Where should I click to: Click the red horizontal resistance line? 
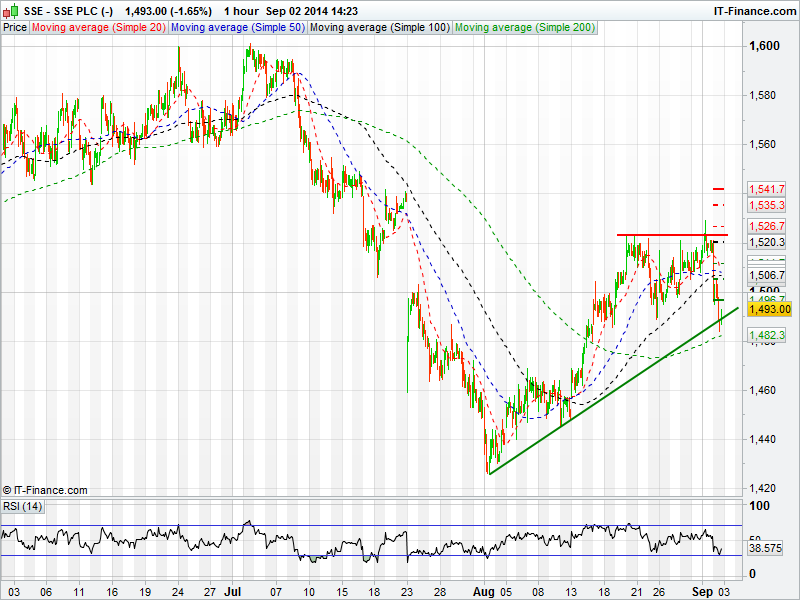pos(672,235)
